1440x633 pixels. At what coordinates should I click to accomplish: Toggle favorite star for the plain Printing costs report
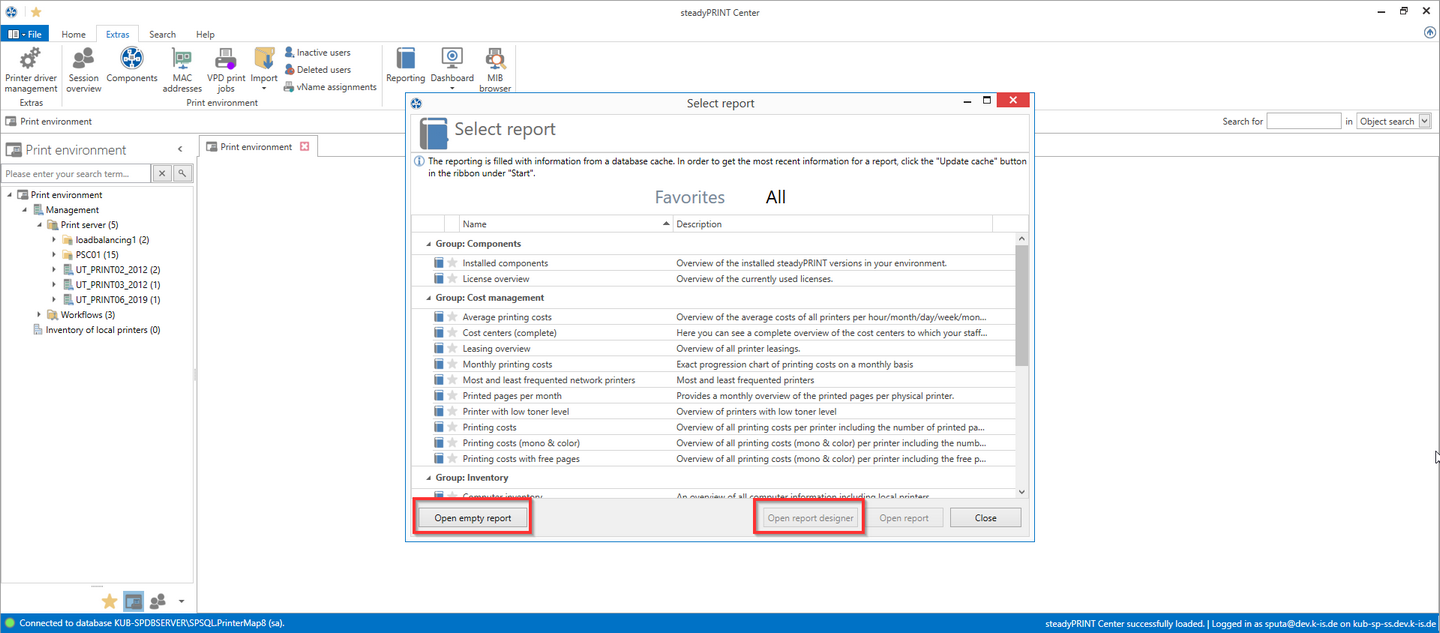[x=452, y=427]
